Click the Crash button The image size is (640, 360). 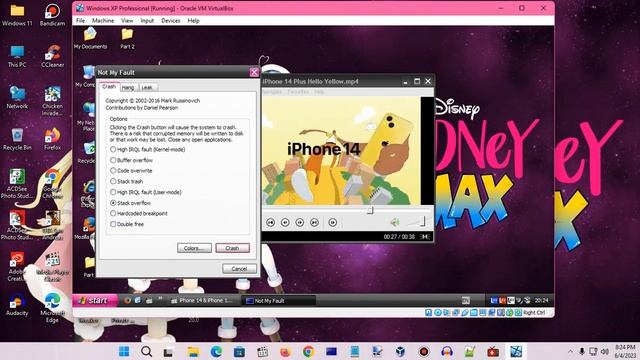click(x=232, y=248)
